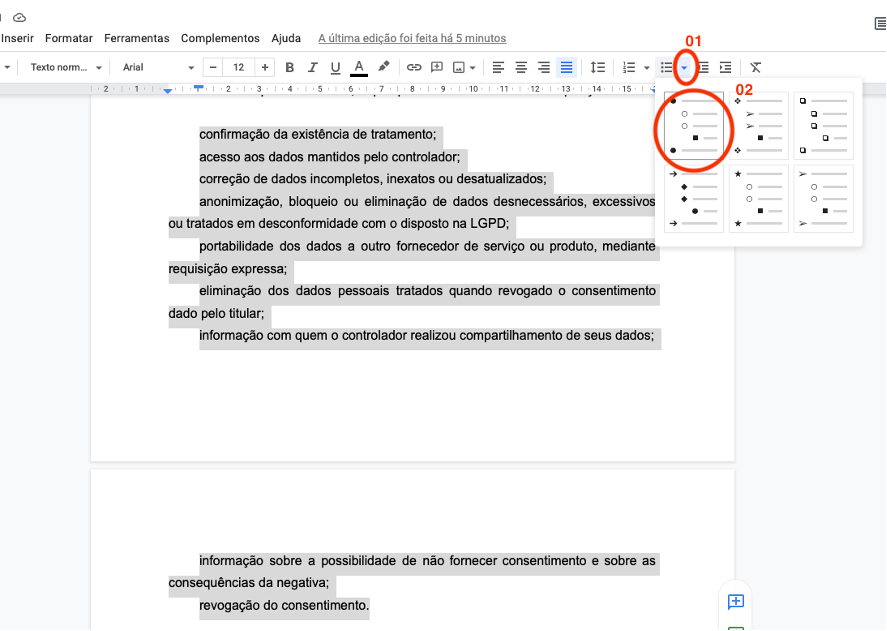Open the Ferramentas menu

pyautogui.click(x=136, y=38)
